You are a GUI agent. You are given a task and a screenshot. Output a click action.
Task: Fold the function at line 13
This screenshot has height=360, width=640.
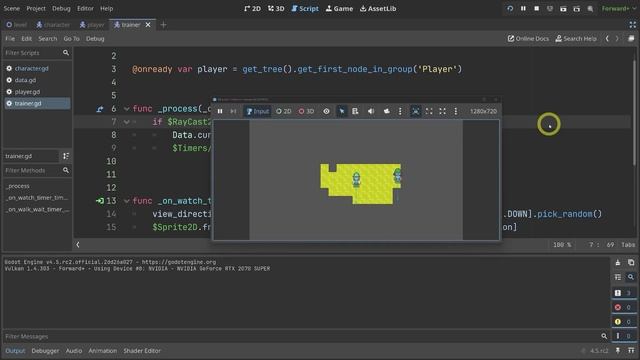(x=127, y=201)
